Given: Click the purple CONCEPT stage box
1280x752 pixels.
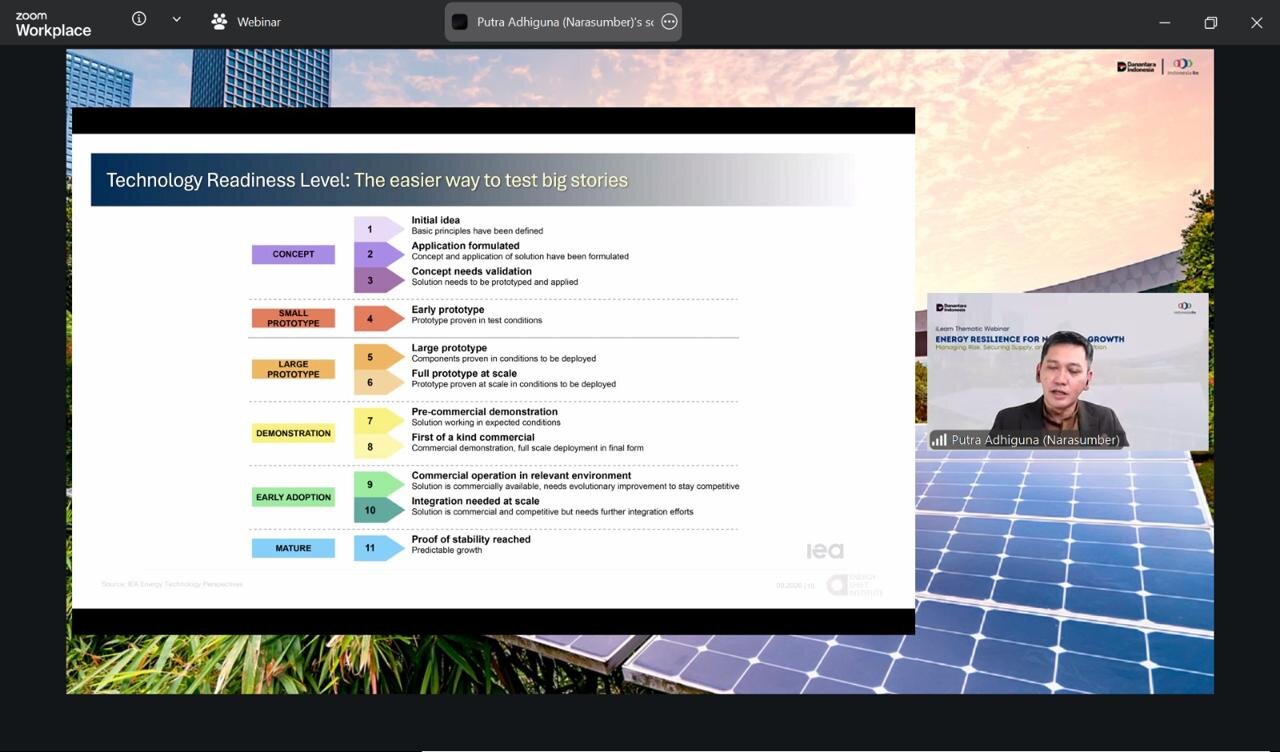Looking at the screenshot, I should (293, 254).
